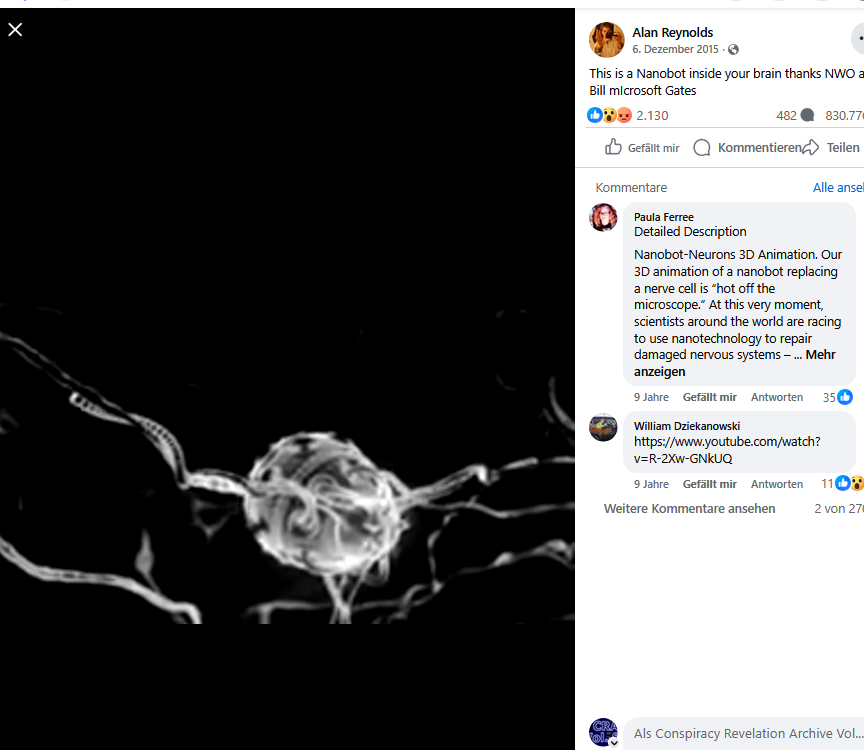Like Paula Ferree's comment
Image resolution: width=864 pixels, height=750 pixels.
tap(709, 397)
